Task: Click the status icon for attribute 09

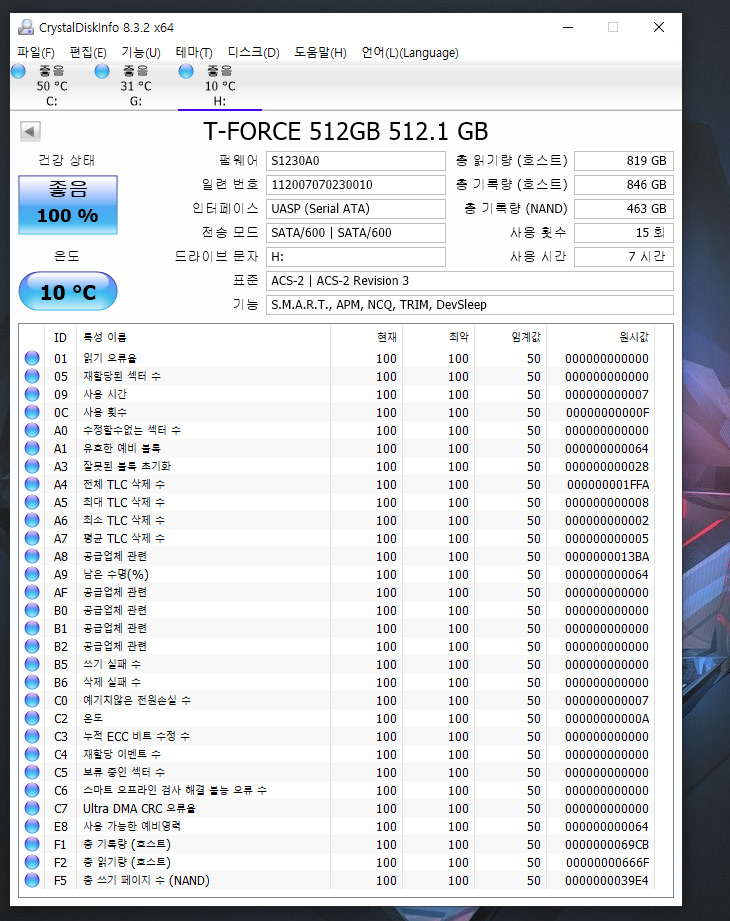Action: 32,394
